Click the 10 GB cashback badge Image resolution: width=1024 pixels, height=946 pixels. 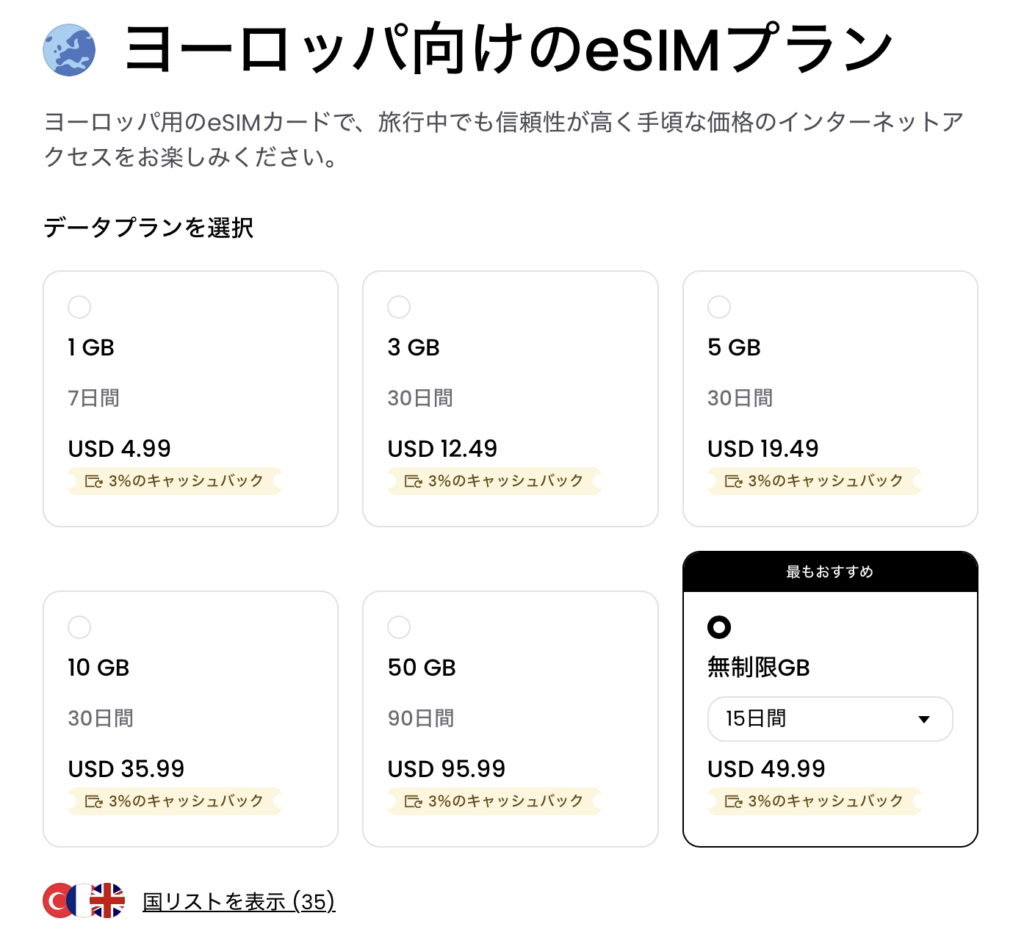click(174, 801)
